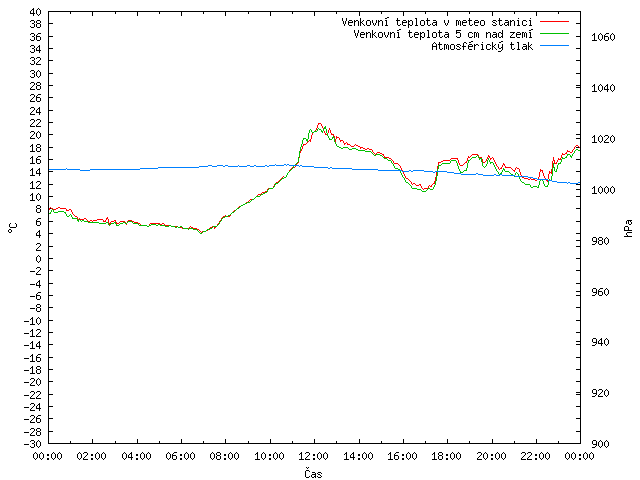
Task: Click the '980' pressure axis label
Action: click(x=600, y=241)
